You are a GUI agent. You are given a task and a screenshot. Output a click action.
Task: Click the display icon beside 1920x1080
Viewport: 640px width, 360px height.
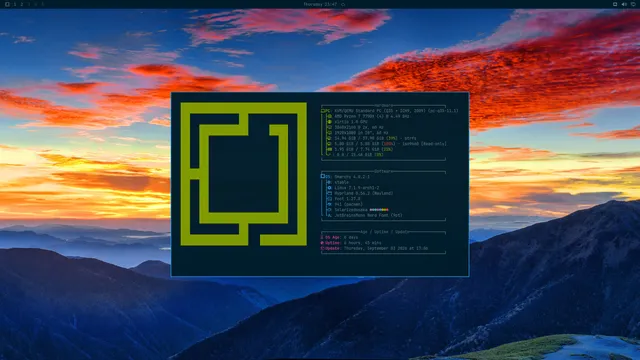pyautogui.click(x=330, y=133)
